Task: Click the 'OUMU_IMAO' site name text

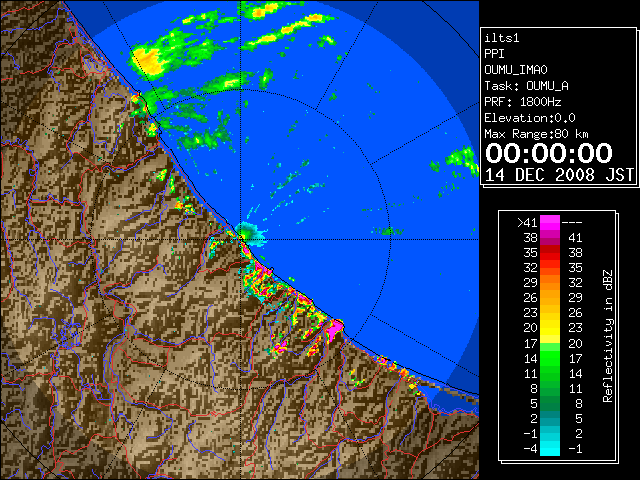Action: (516, 70)
